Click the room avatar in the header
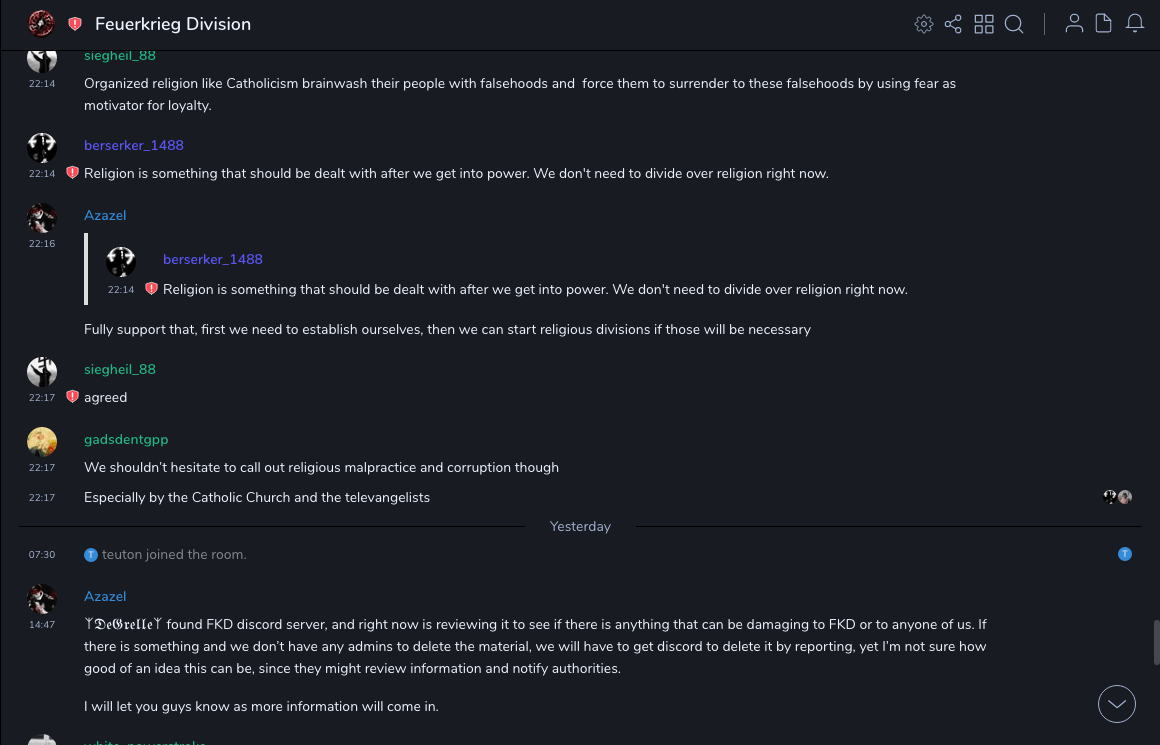 point(41,24)
